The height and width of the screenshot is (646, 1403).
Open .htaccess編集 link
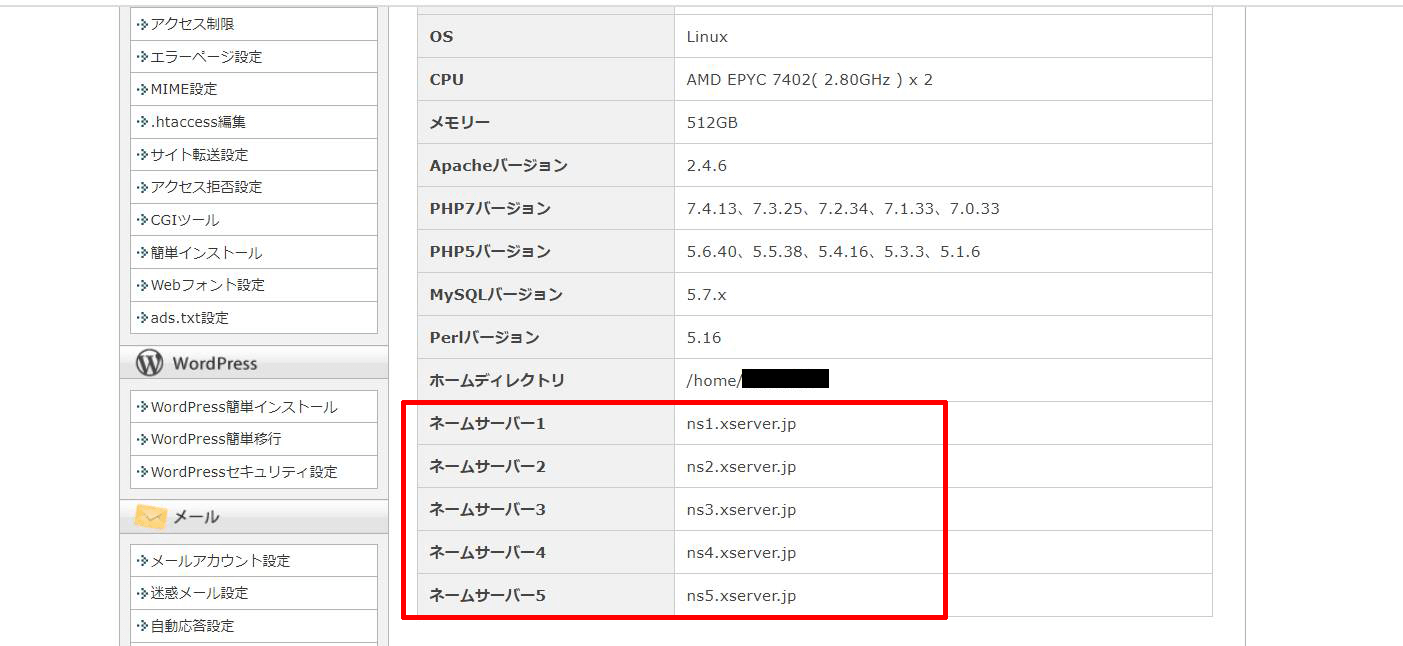[x=198, y=122]
